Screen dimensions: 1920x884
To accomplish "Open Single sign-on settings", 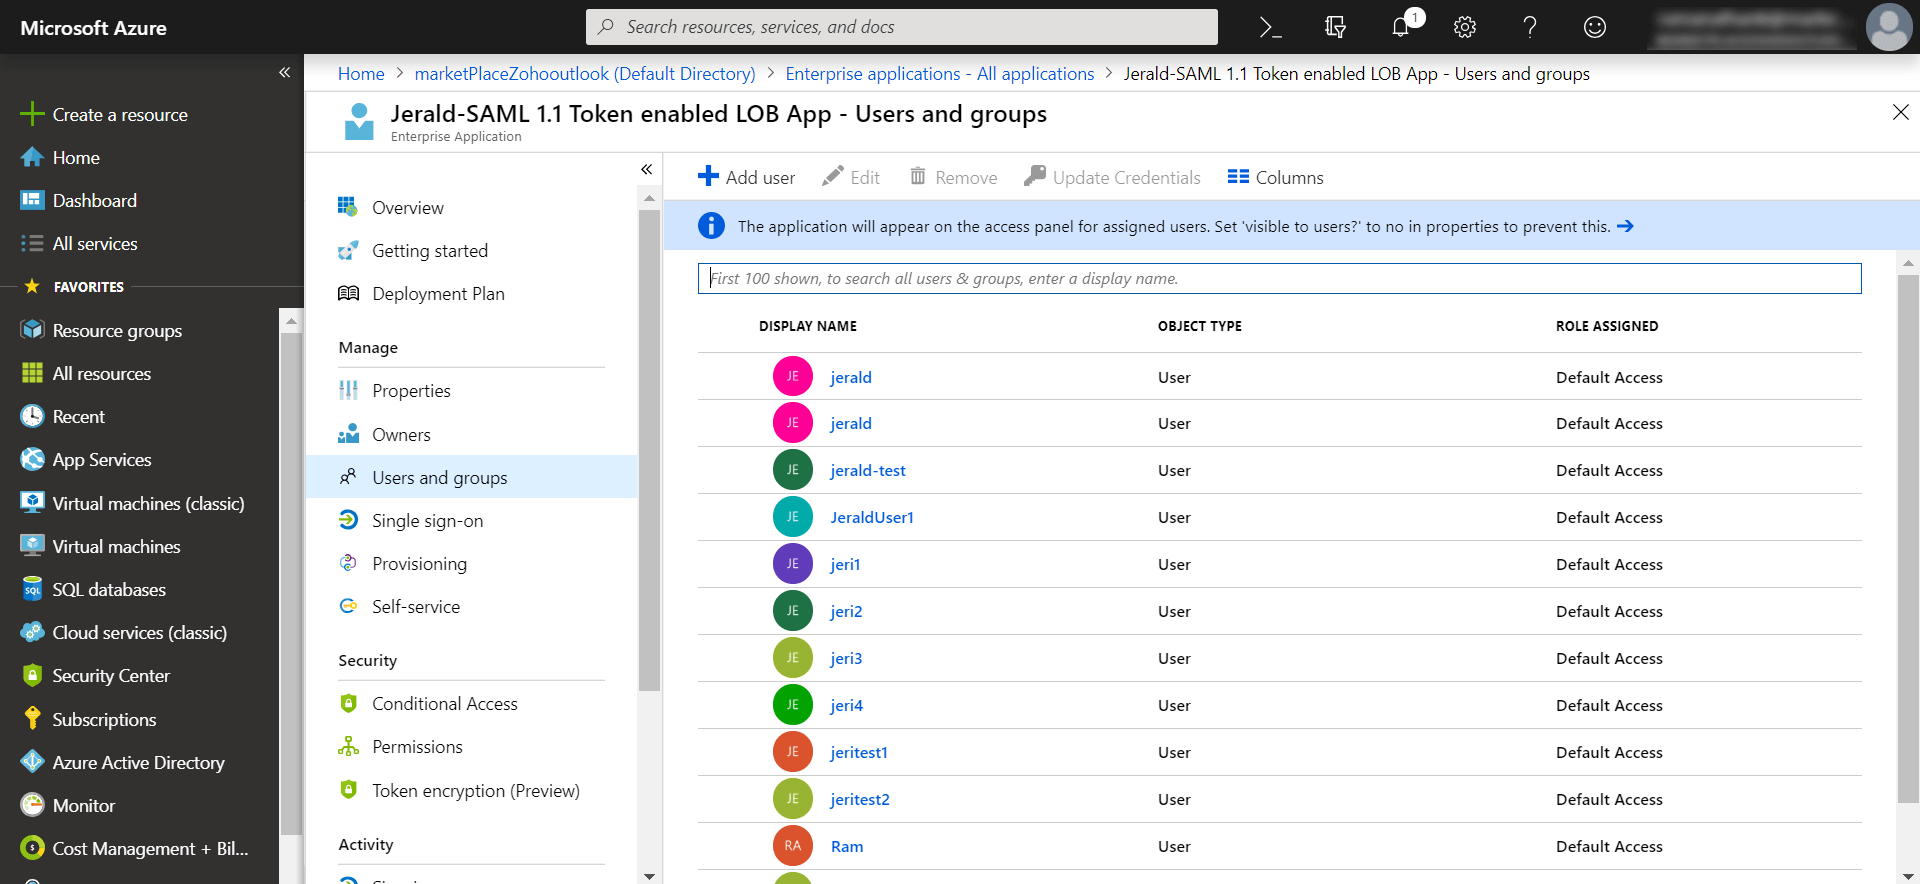I will [427, 521].
